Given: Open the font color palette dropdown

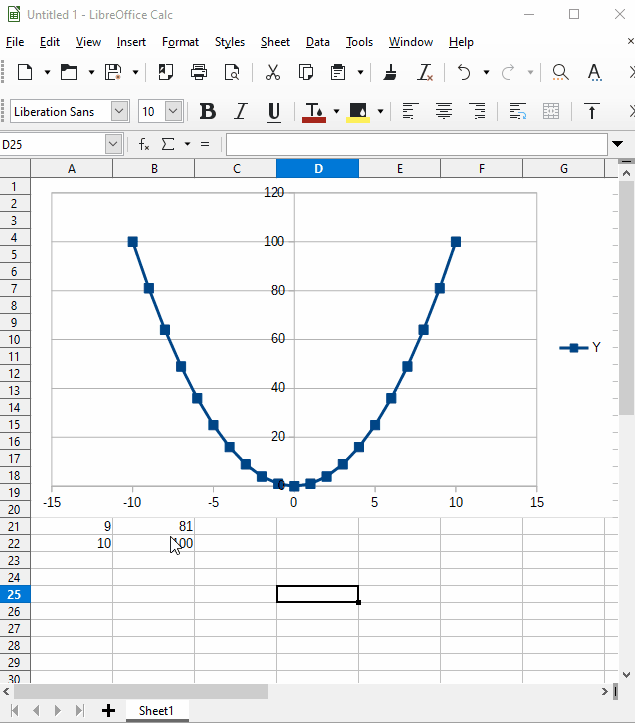Looking at the screenshot, I should point(336,112).
